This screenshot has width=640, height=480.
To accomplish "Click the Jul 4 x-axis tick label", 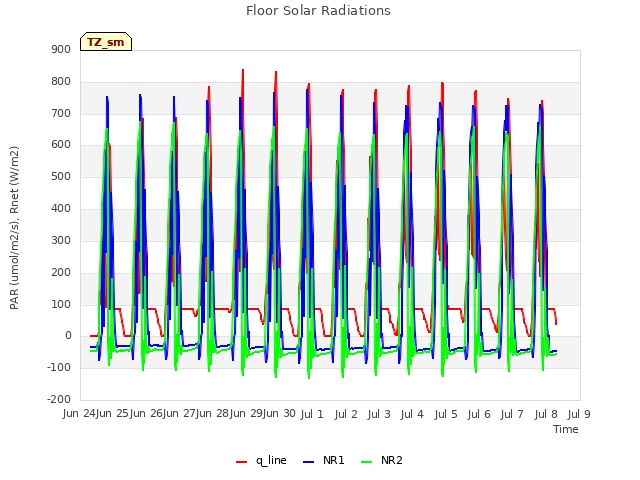I will pos(412,414).
